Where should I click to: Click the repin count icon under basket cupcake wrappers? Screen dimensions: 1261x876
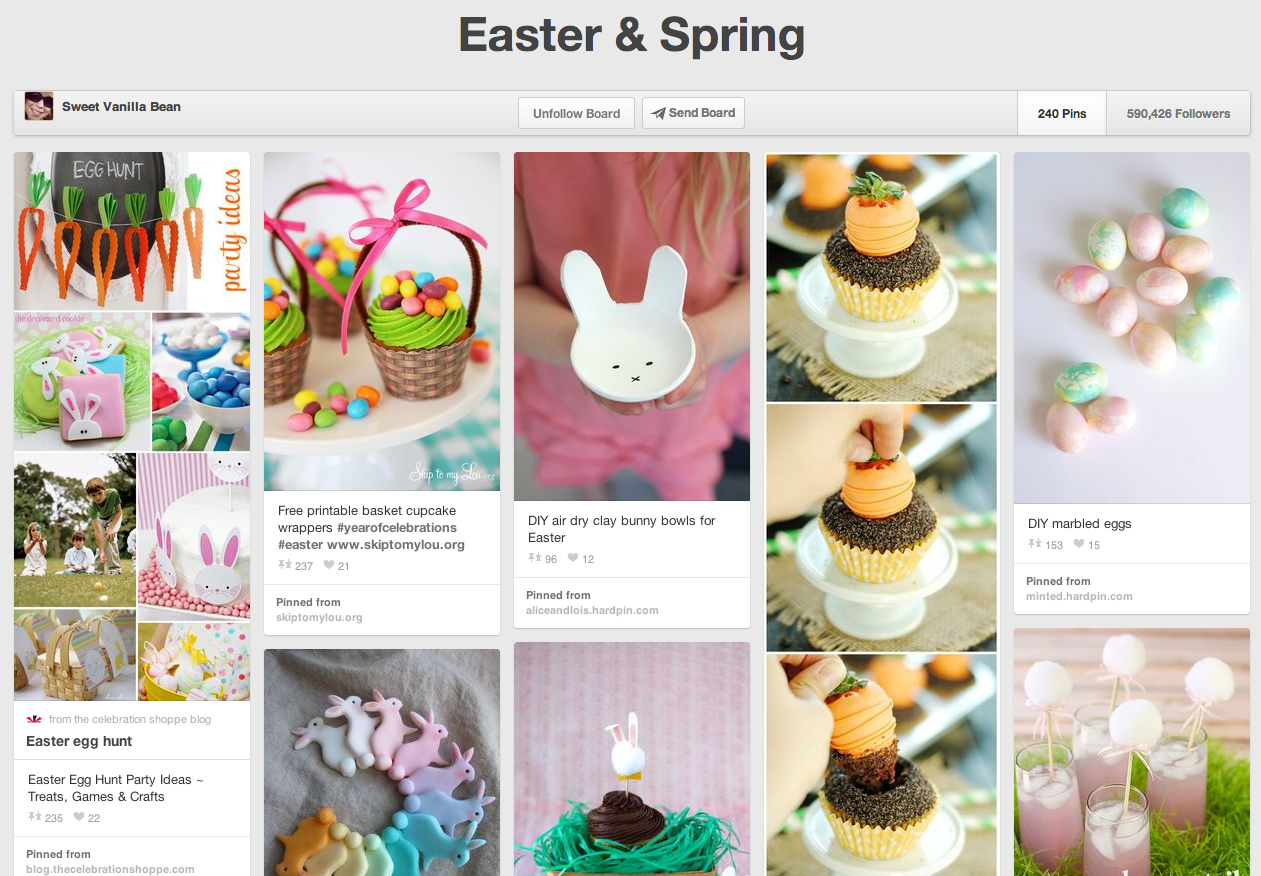284,565
